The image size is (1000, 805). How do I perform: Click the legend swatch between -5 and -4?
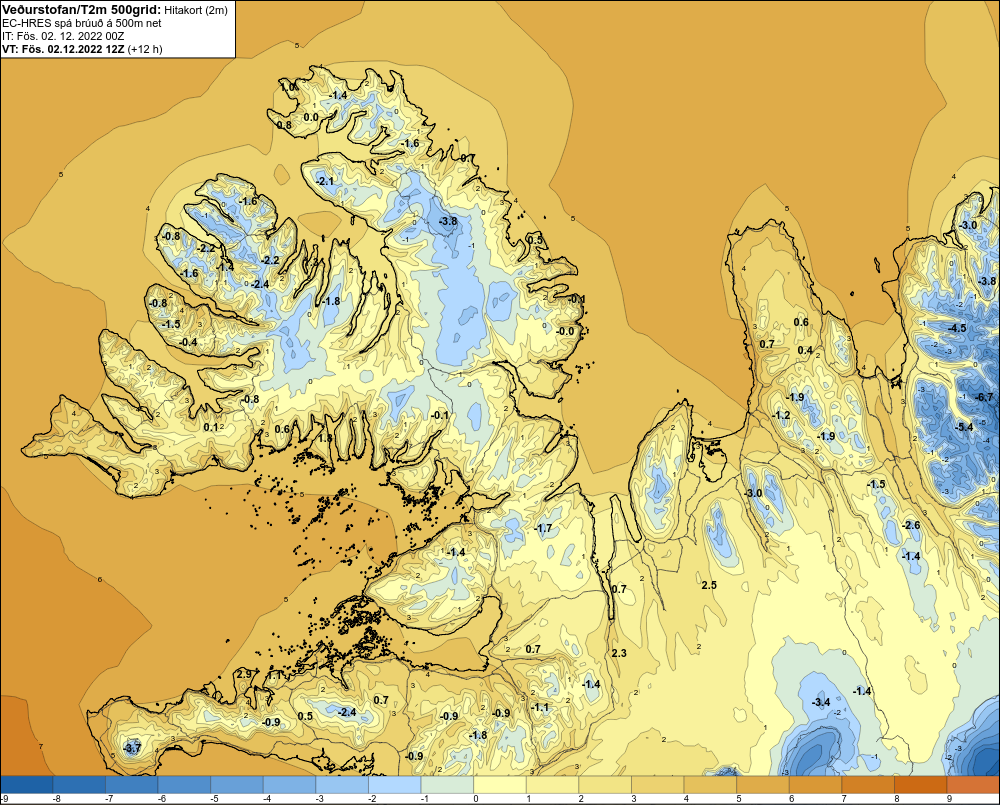pyautogui.click(x=237, y=784)
